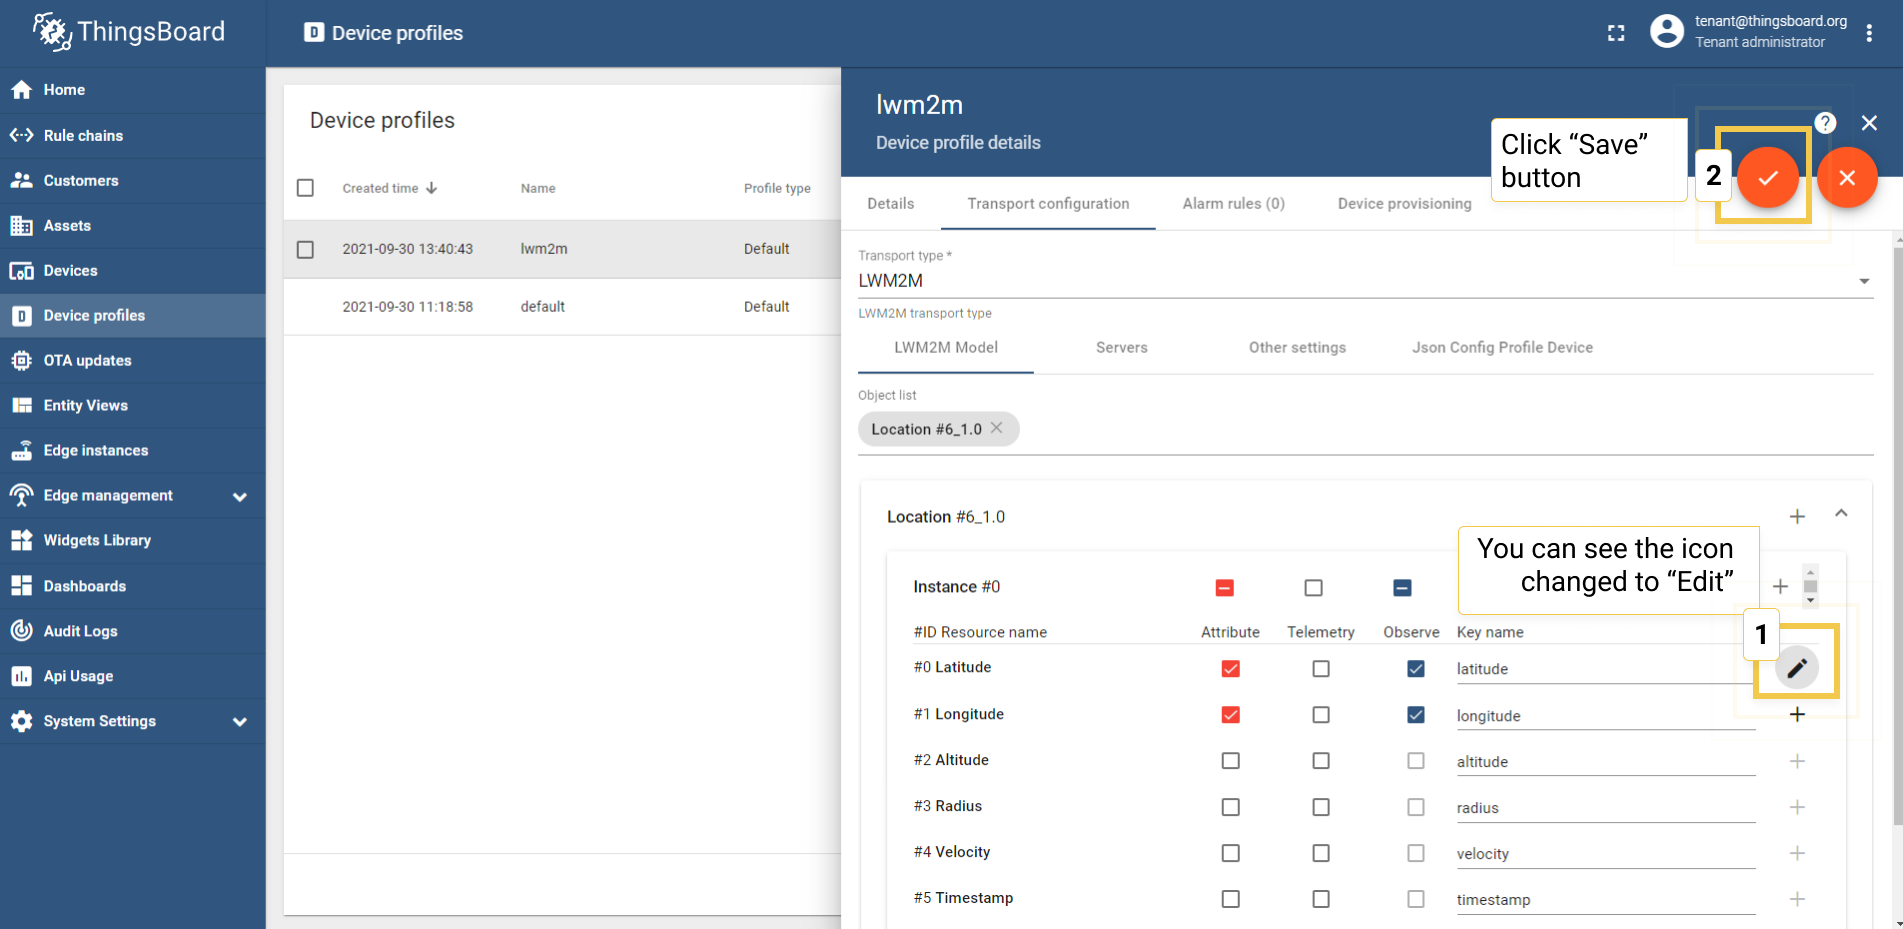Toggle fullscreen mode icon
This screenshot has height=929, width=1903.
click(x=1616, y=33)
